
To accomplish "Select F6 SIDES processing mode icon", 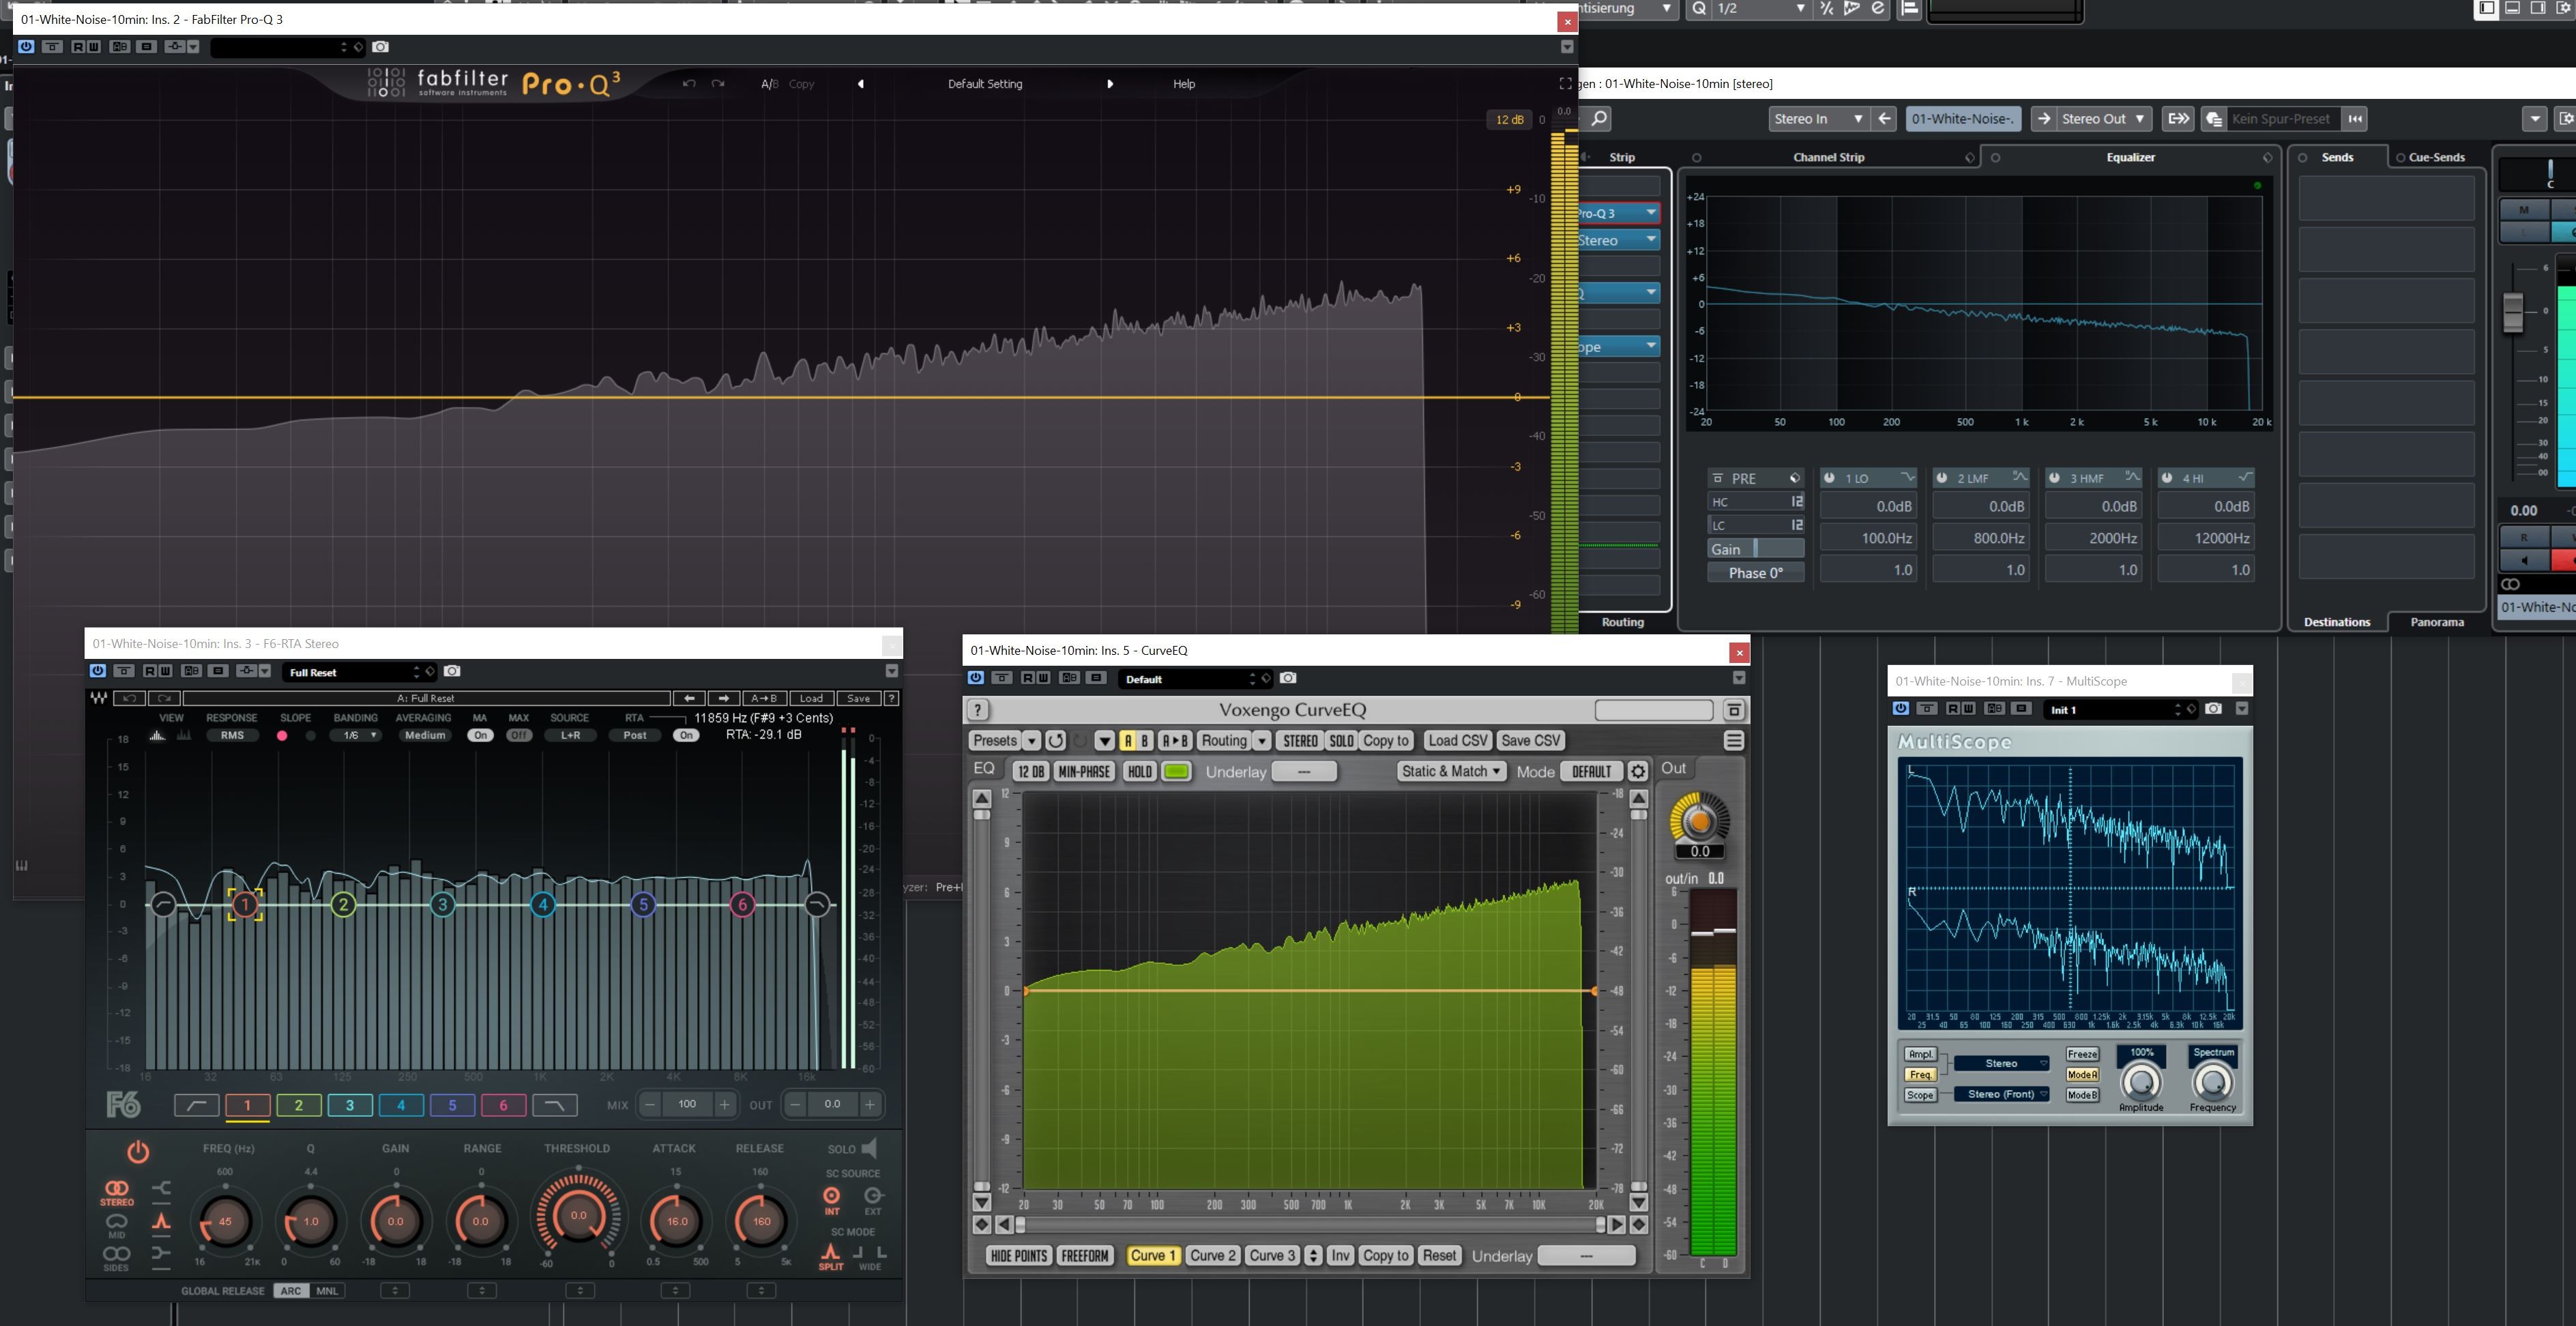I will point(116,1258).
